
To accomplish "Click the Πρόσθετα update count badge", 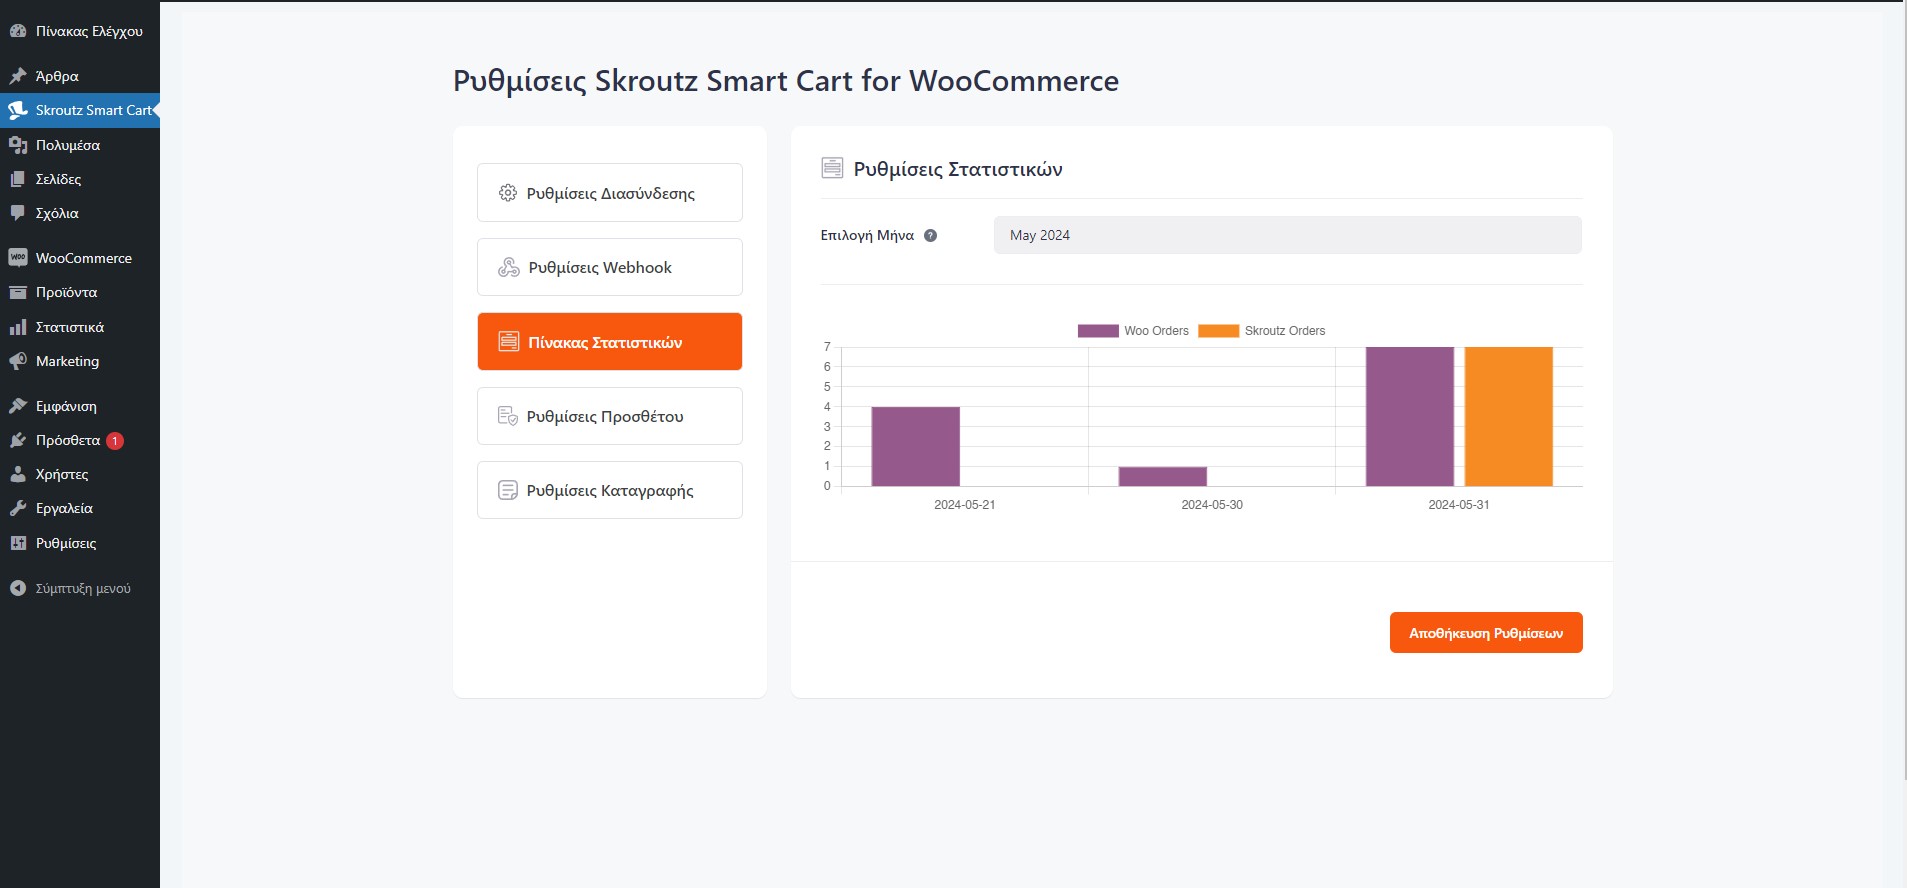I will (115, 441).
